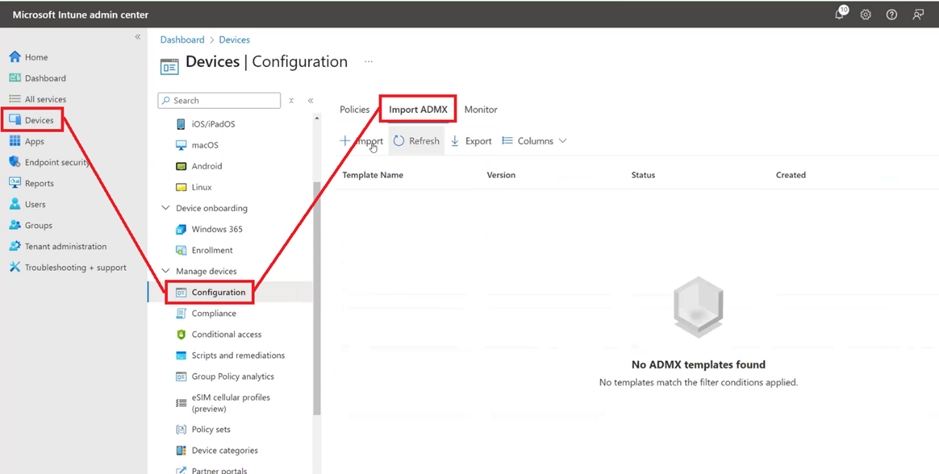Screen dimensions: 939x474
Task: Open Devices in the left navigation
Action: click(39, 120)
